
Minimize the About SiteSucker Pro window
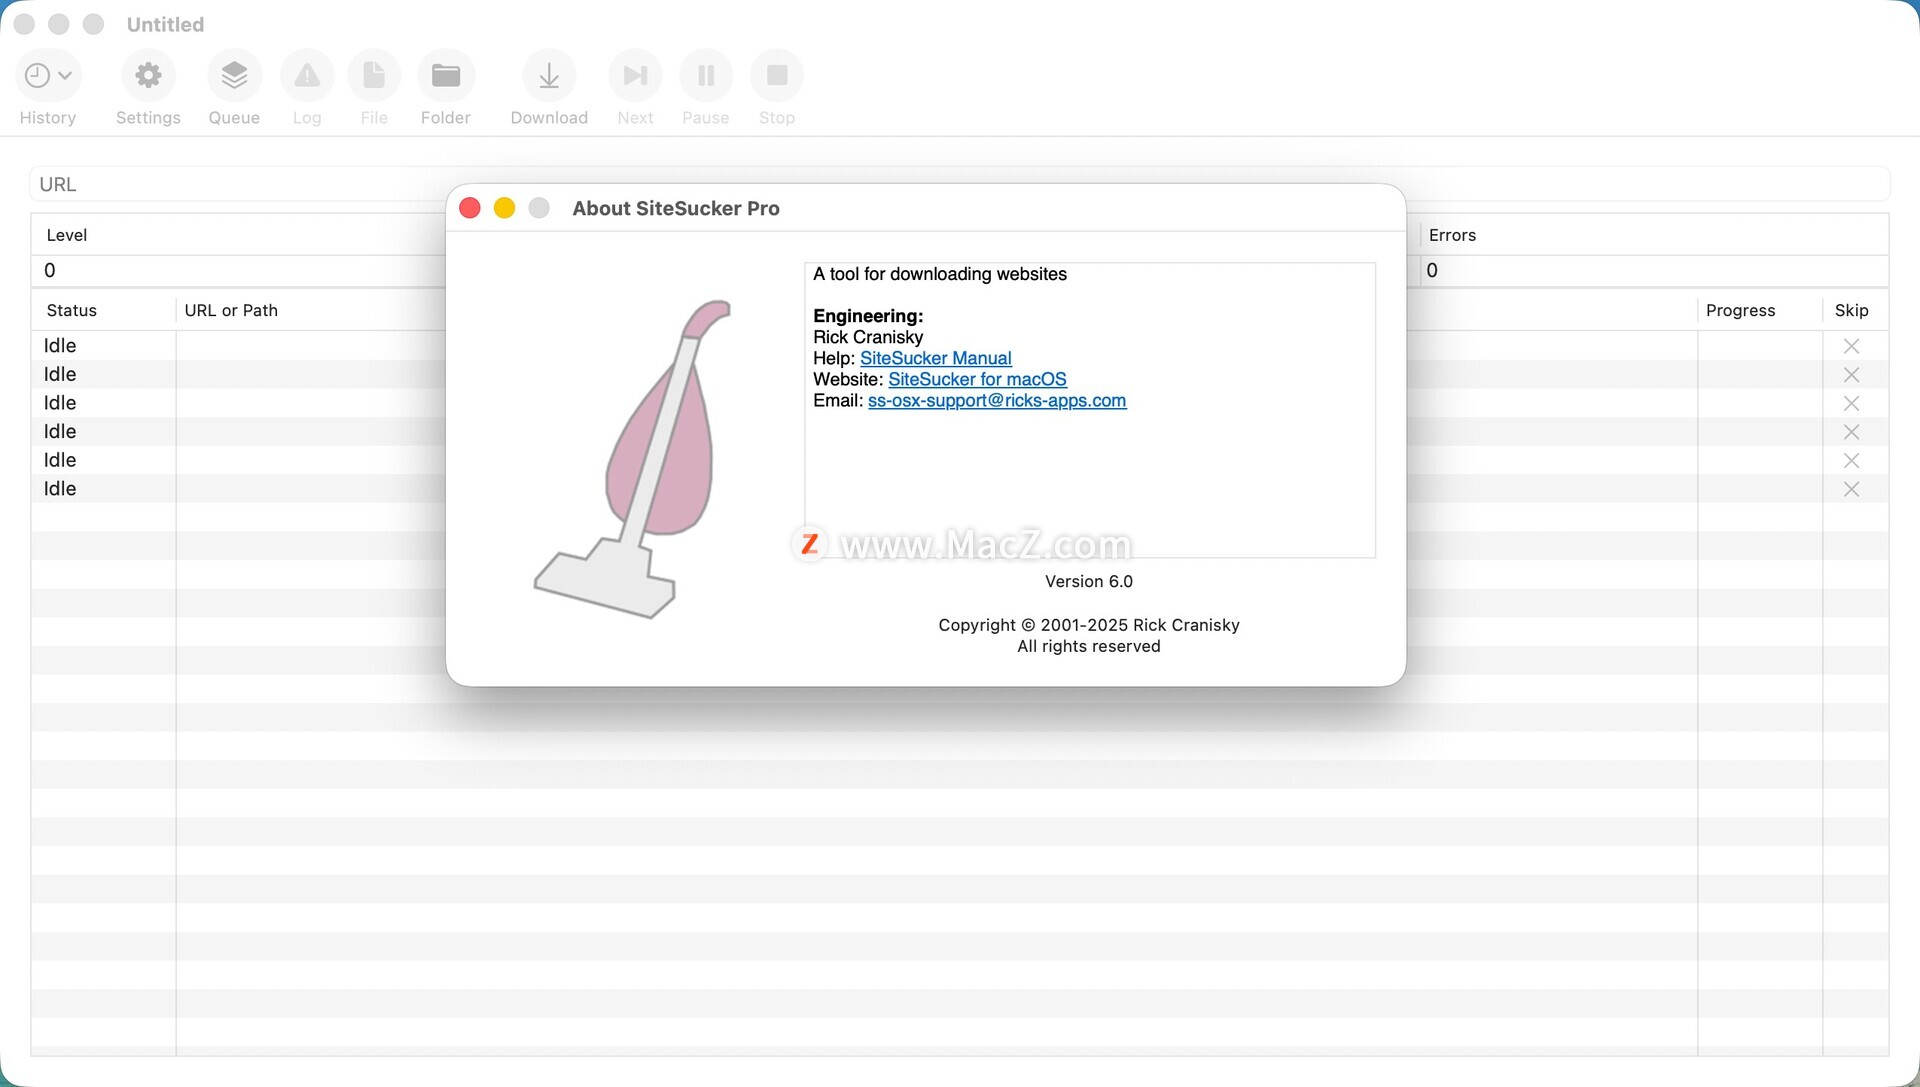coord(504,208)
